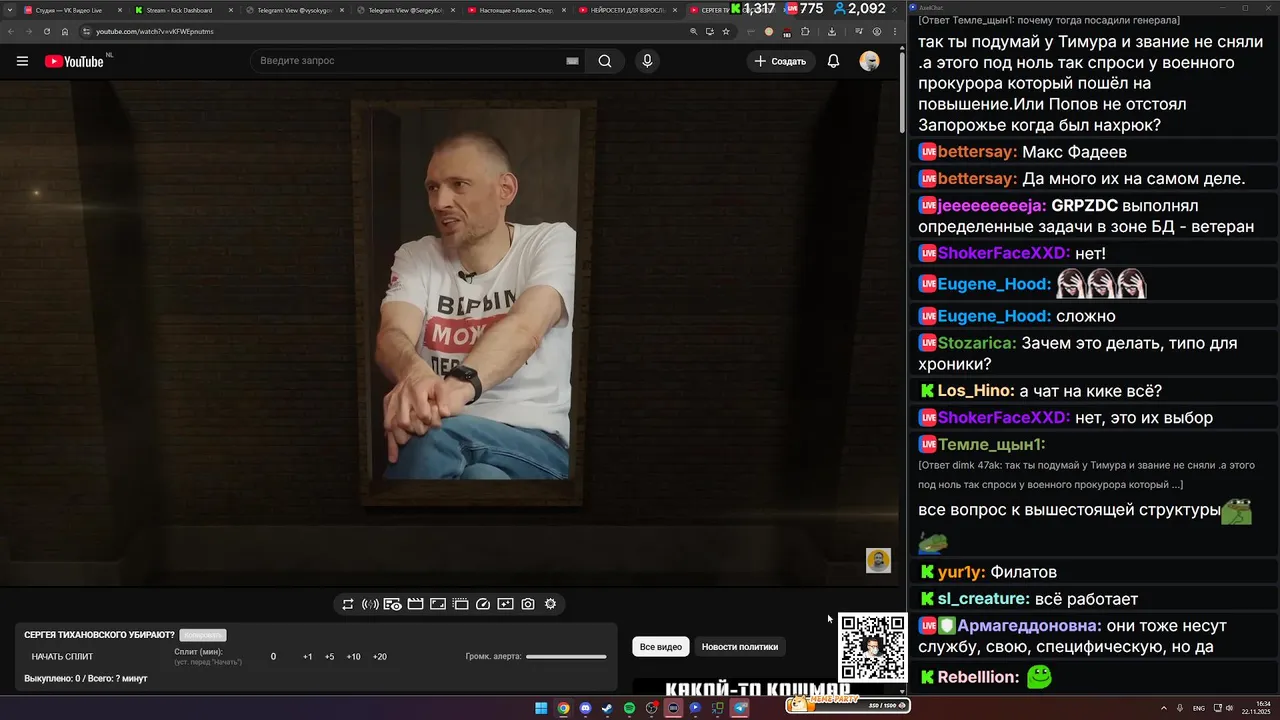Click the YouTube search magnifier button
The width and height of the screenshot is (1280, 720).
pos(605,61)
